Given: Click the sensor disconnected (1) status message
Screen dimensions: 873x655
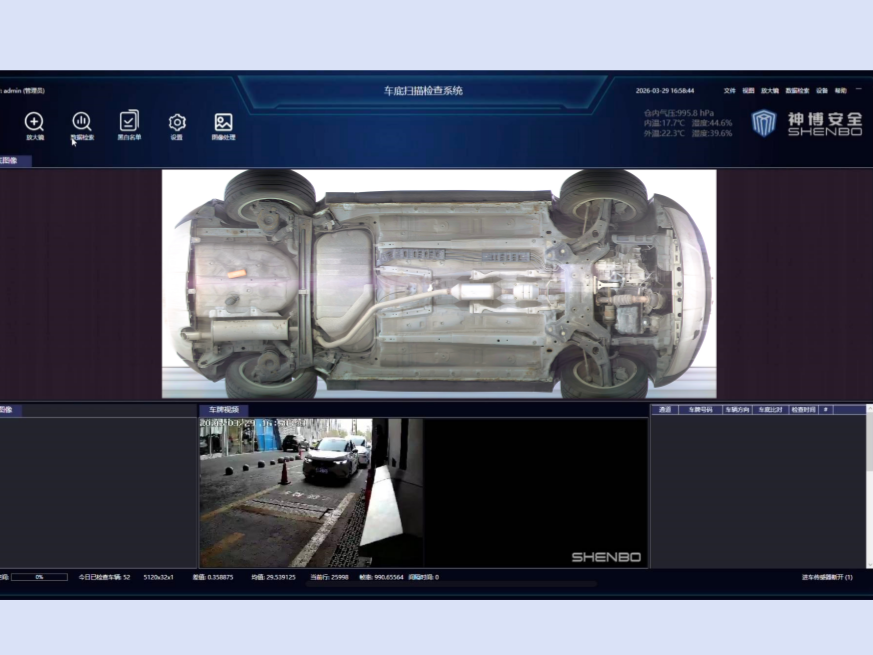Looking at the screenshot, I should click(827, 577).
